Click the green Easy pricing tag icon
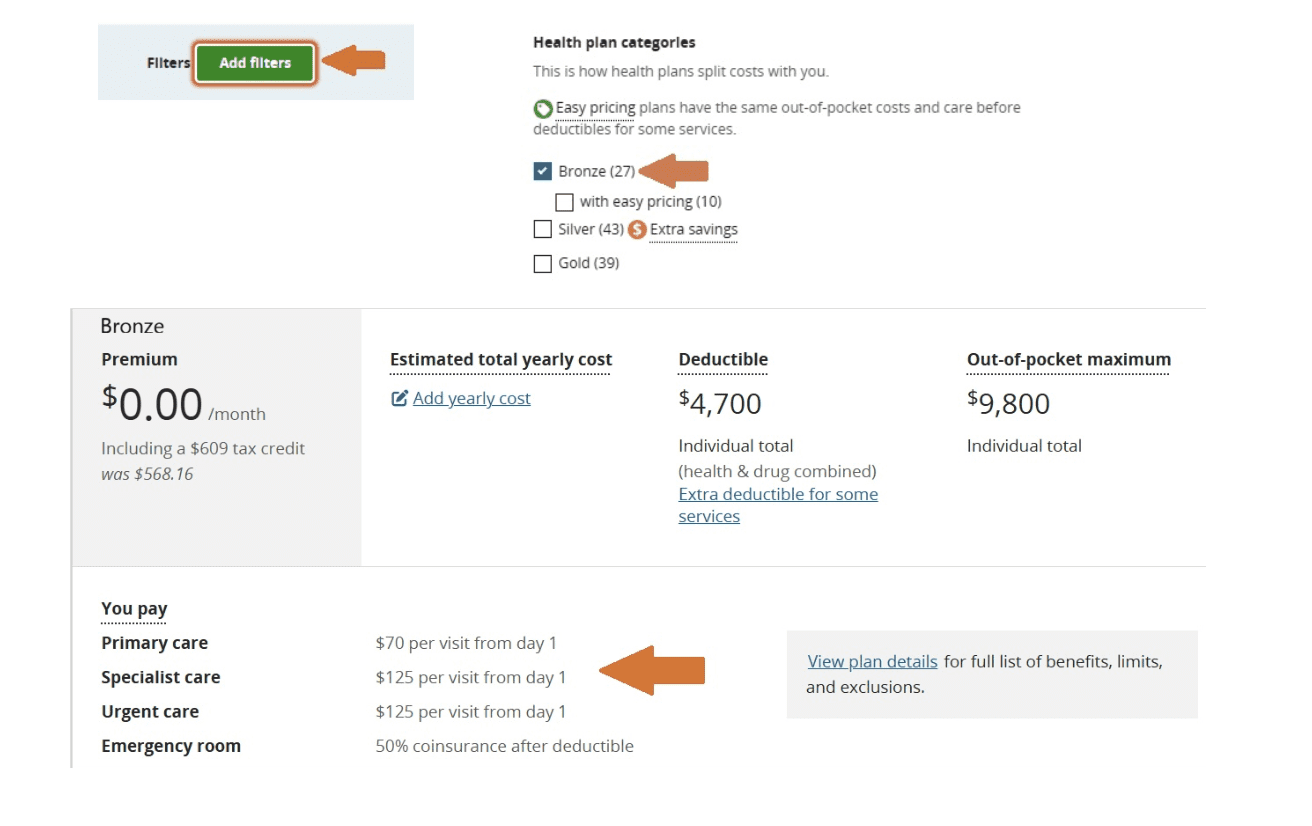Screen dimensions: 1312x826 [543, 109]
